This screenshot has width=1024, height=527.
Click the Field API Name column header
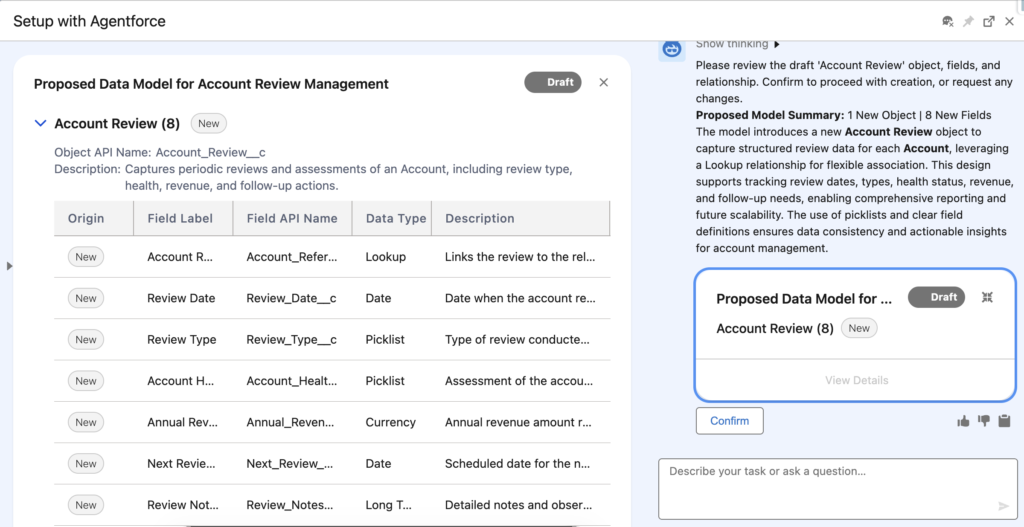tap(292, 219)
